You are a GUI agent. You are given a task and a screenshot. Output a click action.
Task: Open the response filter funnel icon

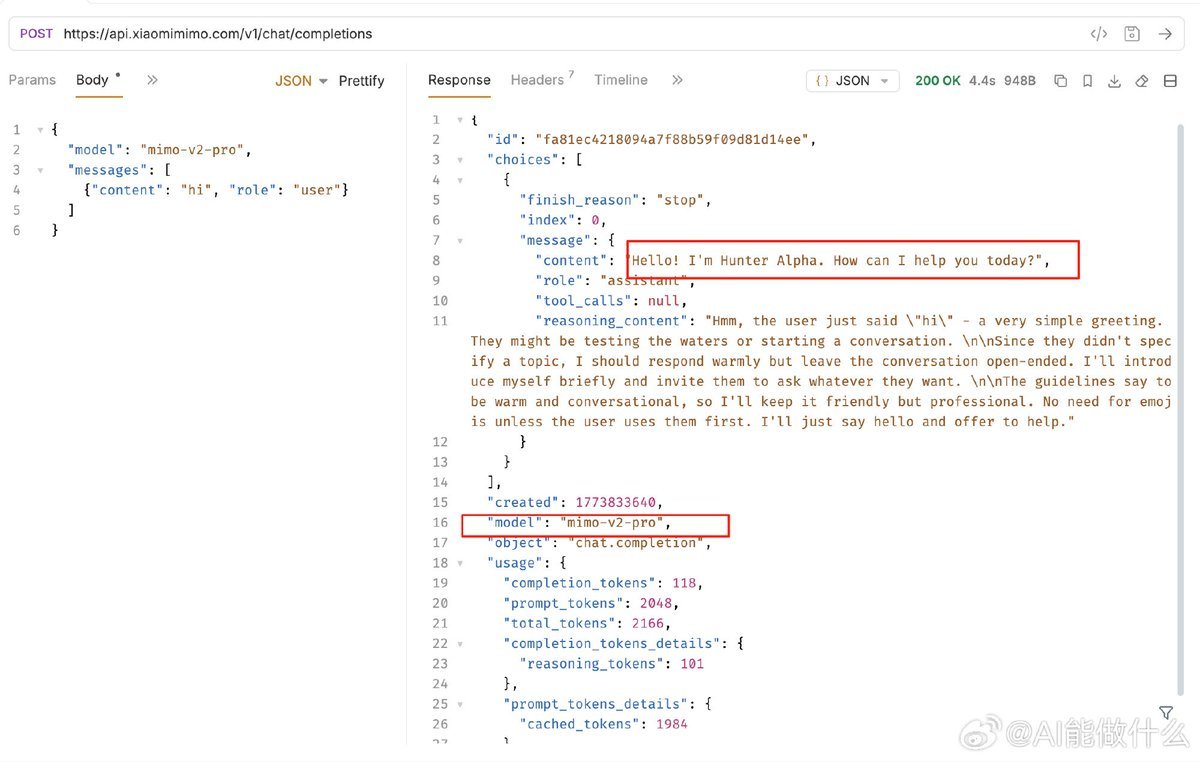click(1166, 712)
